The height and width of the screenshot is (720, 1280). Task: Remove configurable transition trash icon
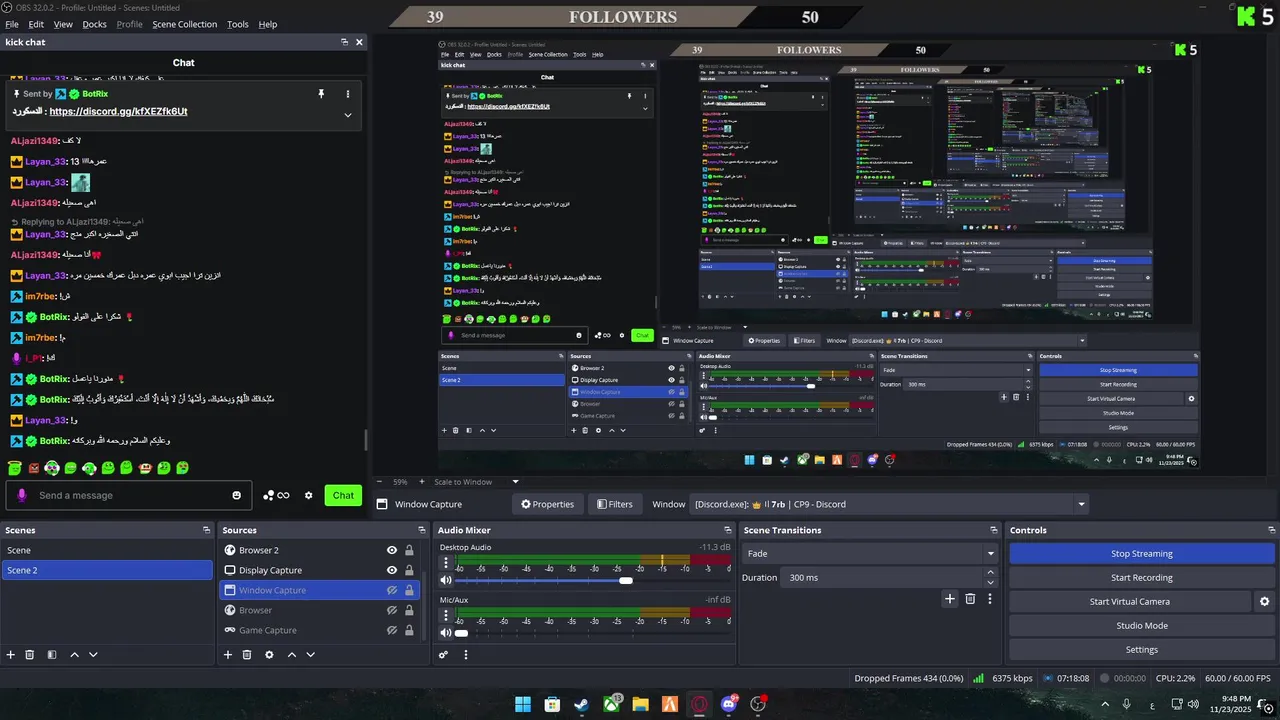[x=970, y=599]
